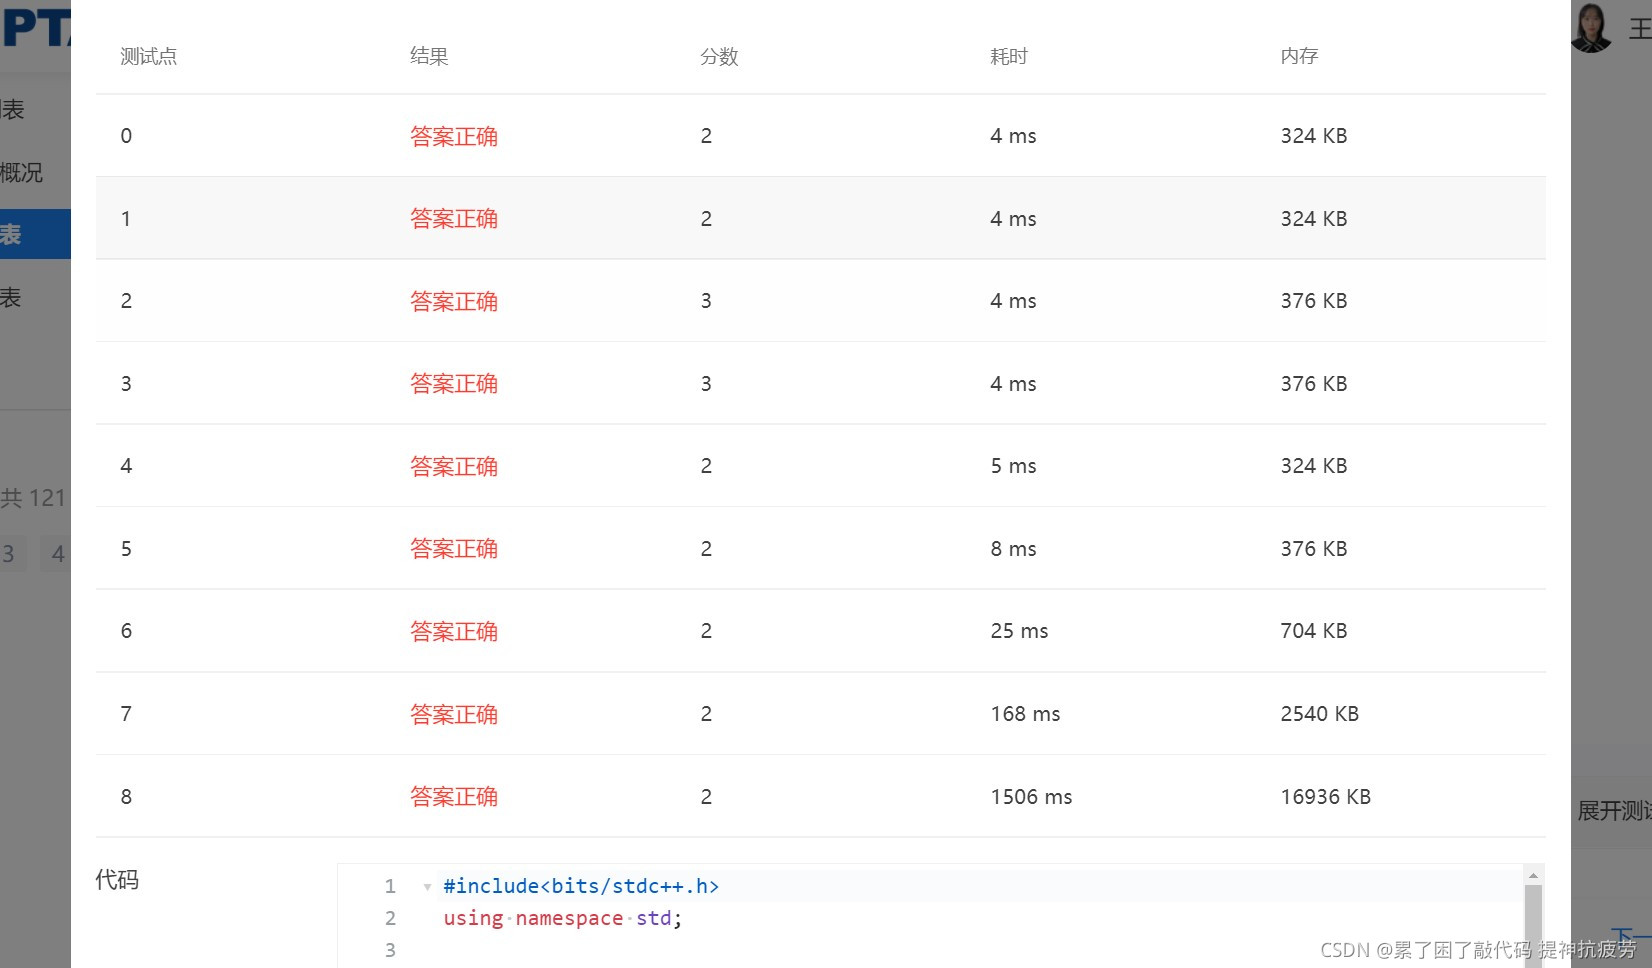Screen dimensions: 1652x968
Task: Click the 内存 column header
Action: tap(1299, 56)
